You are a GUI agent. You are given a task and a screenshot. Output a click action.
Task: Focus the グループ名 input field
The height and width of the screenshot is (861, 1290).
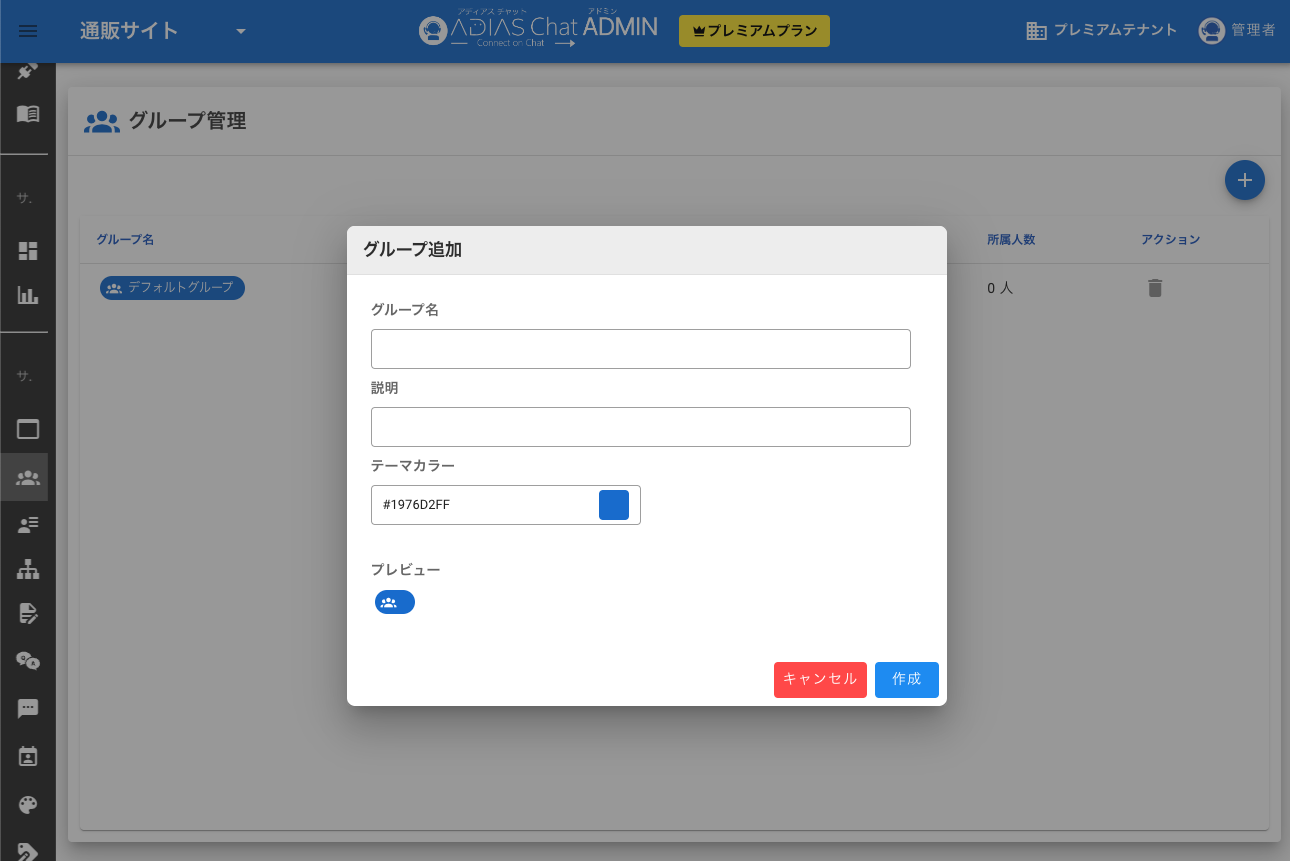[x=640, y=349]
